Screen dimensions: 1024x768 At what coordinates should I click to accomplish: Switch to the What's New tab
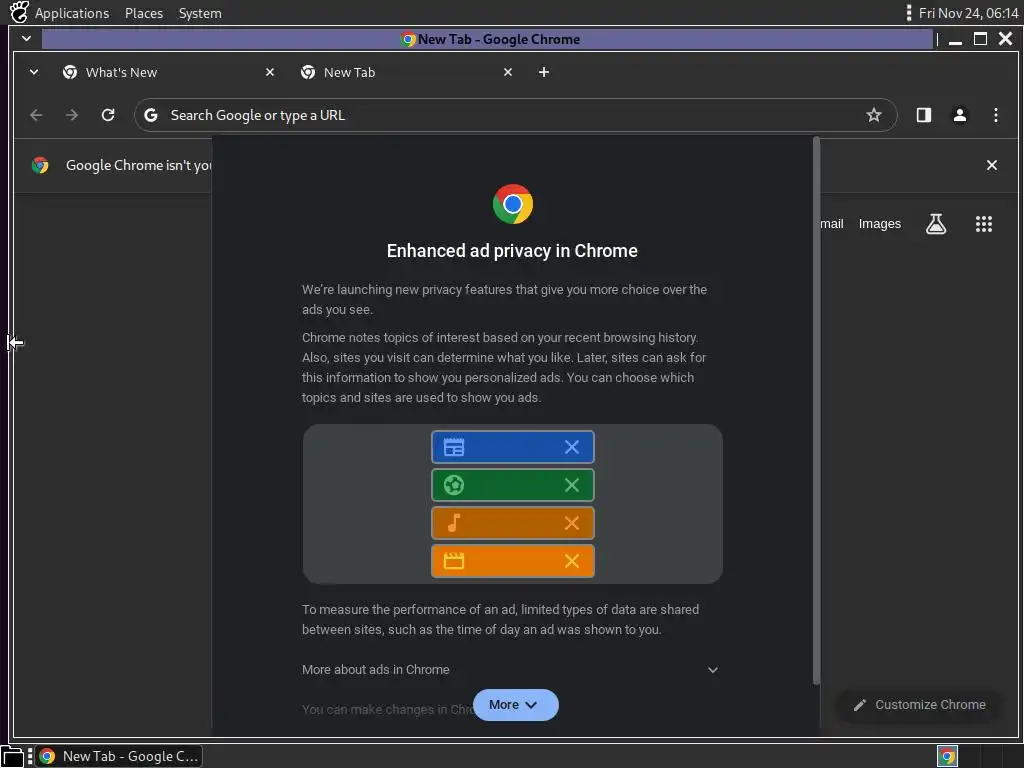(x=167, y=72)
